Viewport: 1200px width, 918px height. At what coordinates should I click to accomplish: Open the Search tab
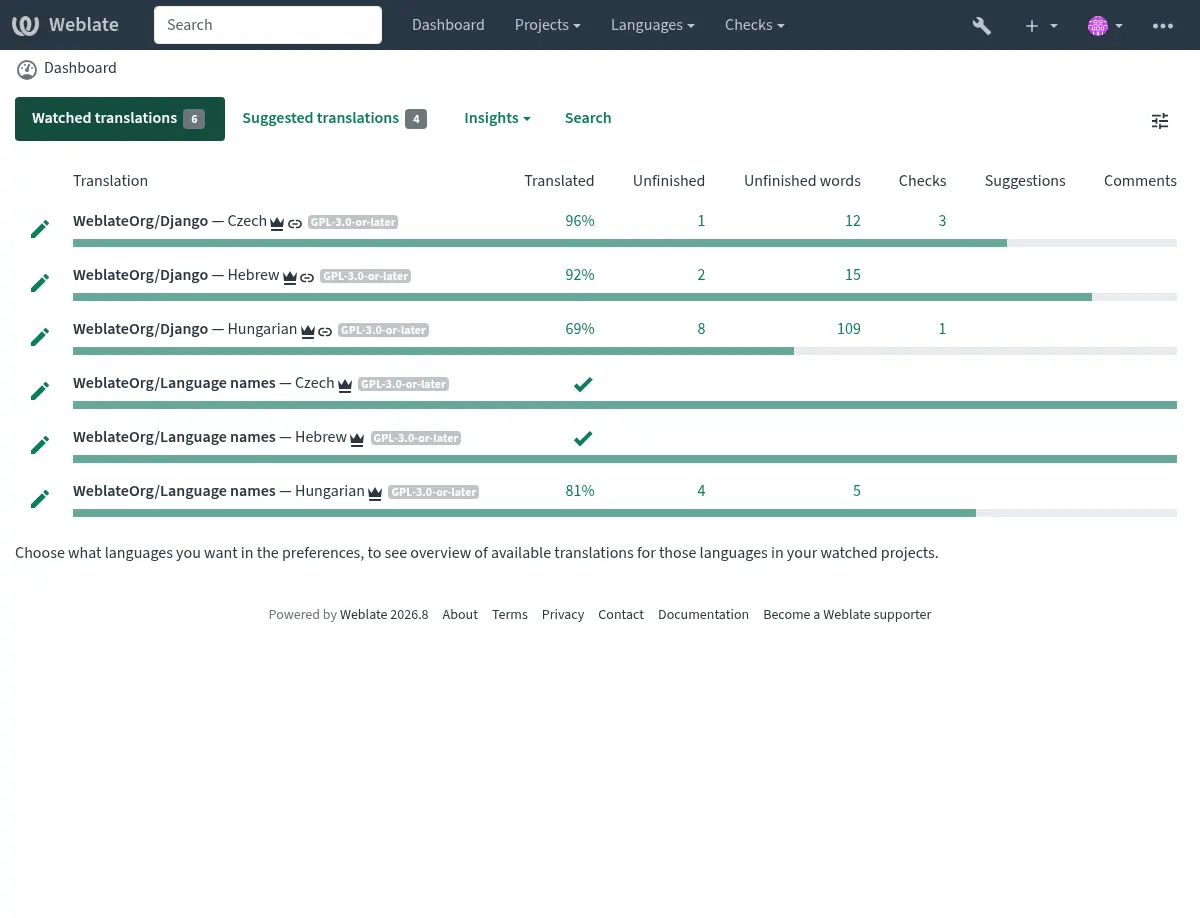click(x=588, y=118)
